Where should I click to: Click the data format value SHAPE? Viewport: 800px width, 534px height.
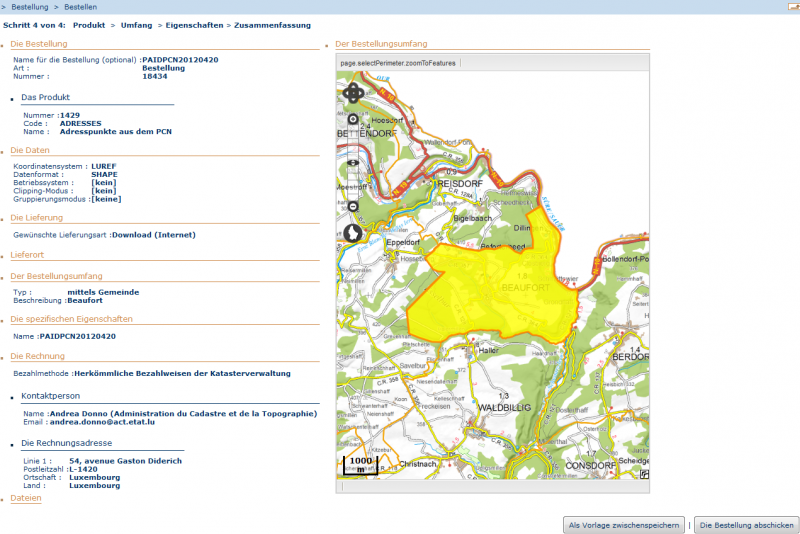point(104,174)
